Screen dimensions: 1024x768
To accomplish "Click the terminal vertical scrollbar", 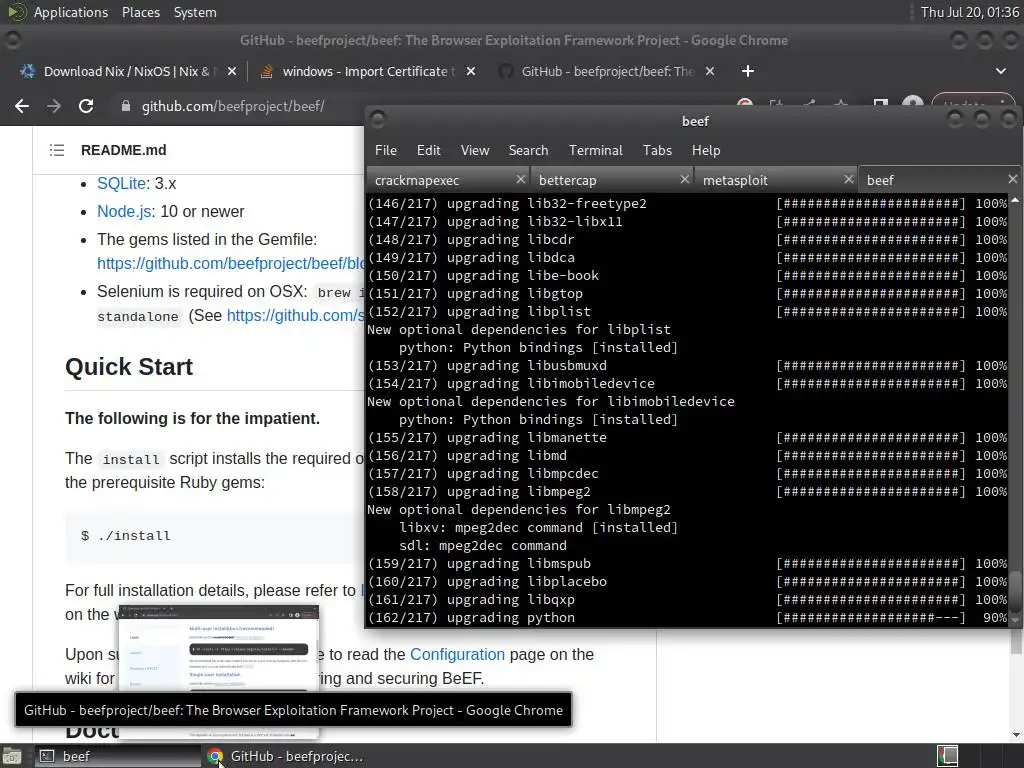I will point(1016,409).
